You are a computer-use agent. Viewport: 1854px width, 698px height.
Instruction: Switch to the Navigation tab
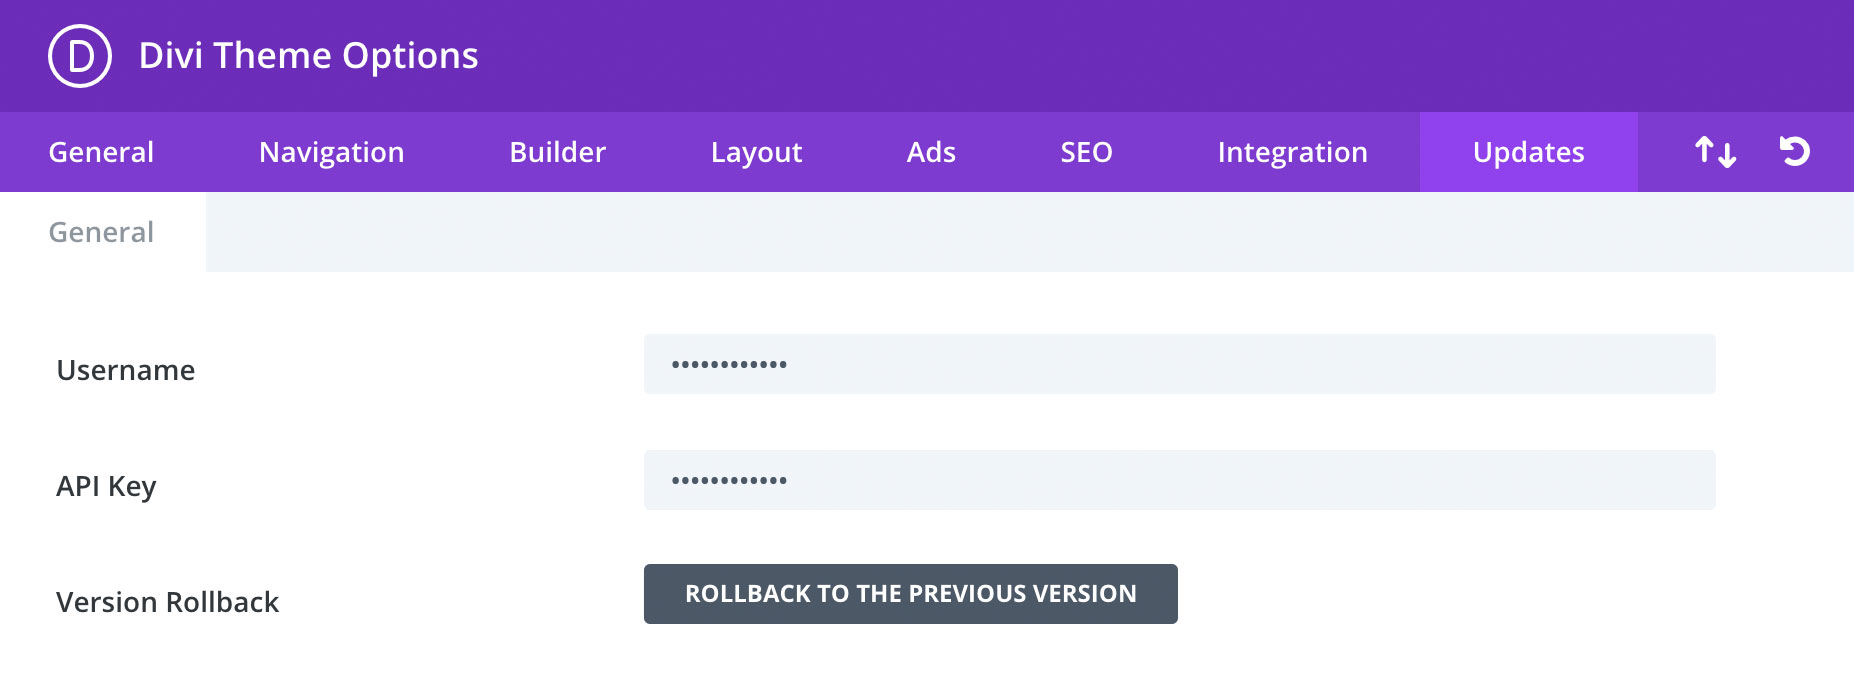pos(332,152)
